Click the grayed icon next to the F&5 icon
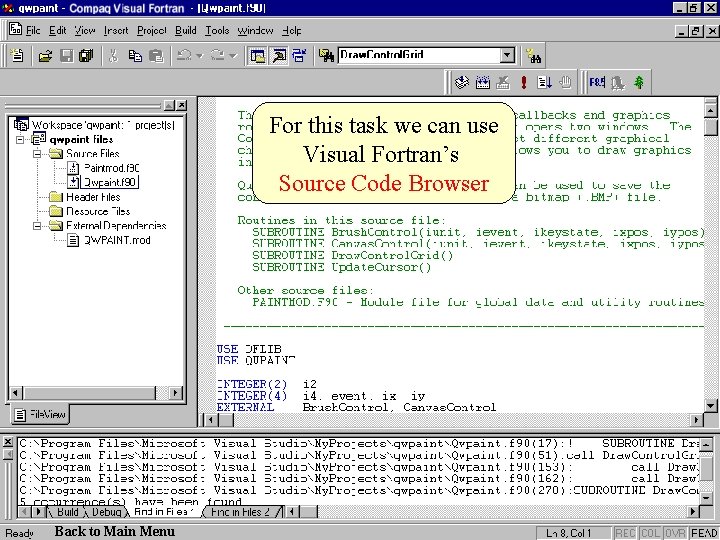720x540 pixels. click(x=618, y=83)
